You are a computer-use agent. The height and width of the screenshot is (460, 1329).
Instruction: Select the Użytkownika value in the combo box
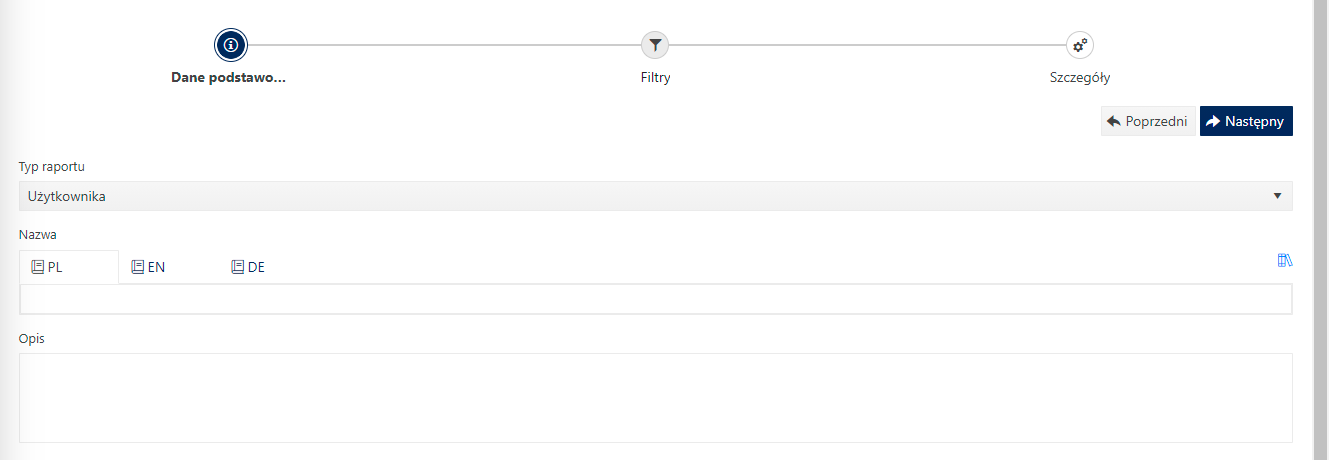(x=68, y=196)
